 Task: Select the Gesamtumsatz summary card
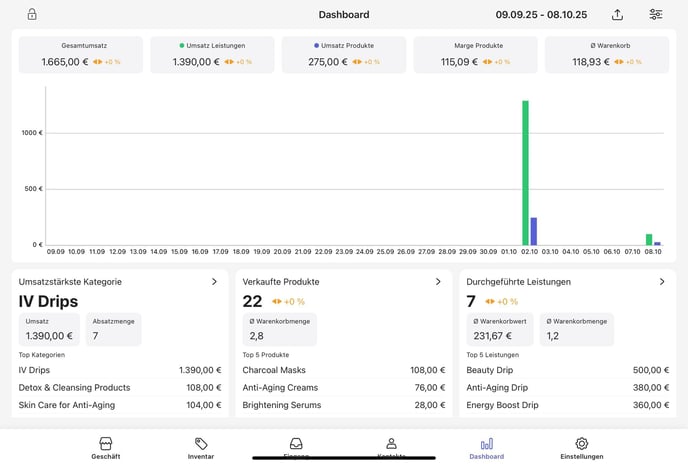point(81,55)
